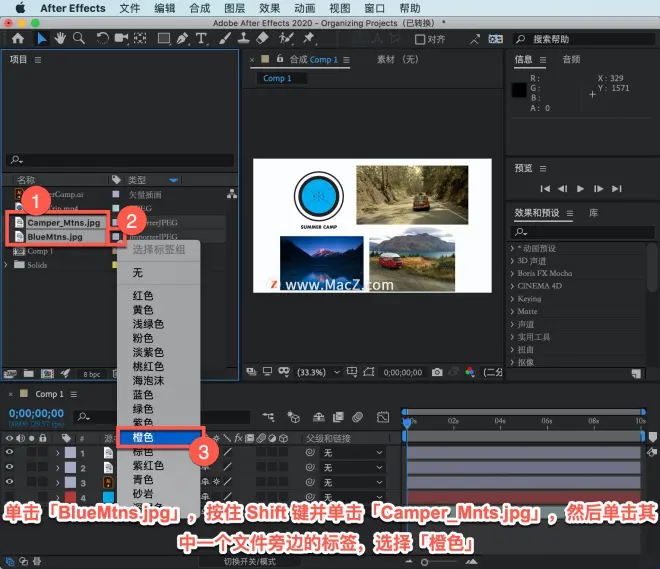Viewport: 660px width, 569px height.
Task: Click the motion blur enable icon in timeline
Action: [357, 417]
